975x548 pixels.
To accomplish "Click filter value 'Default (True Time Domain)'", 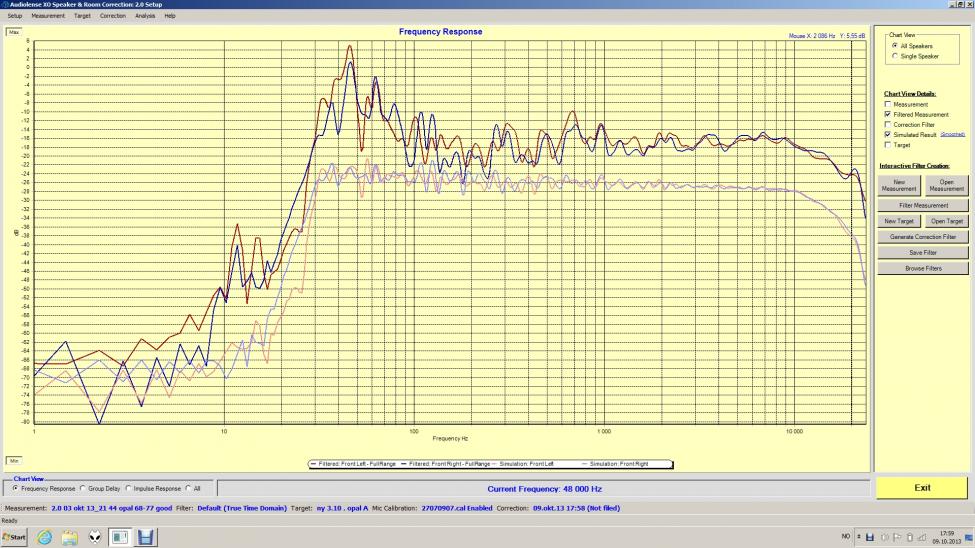I will point(242,508).
